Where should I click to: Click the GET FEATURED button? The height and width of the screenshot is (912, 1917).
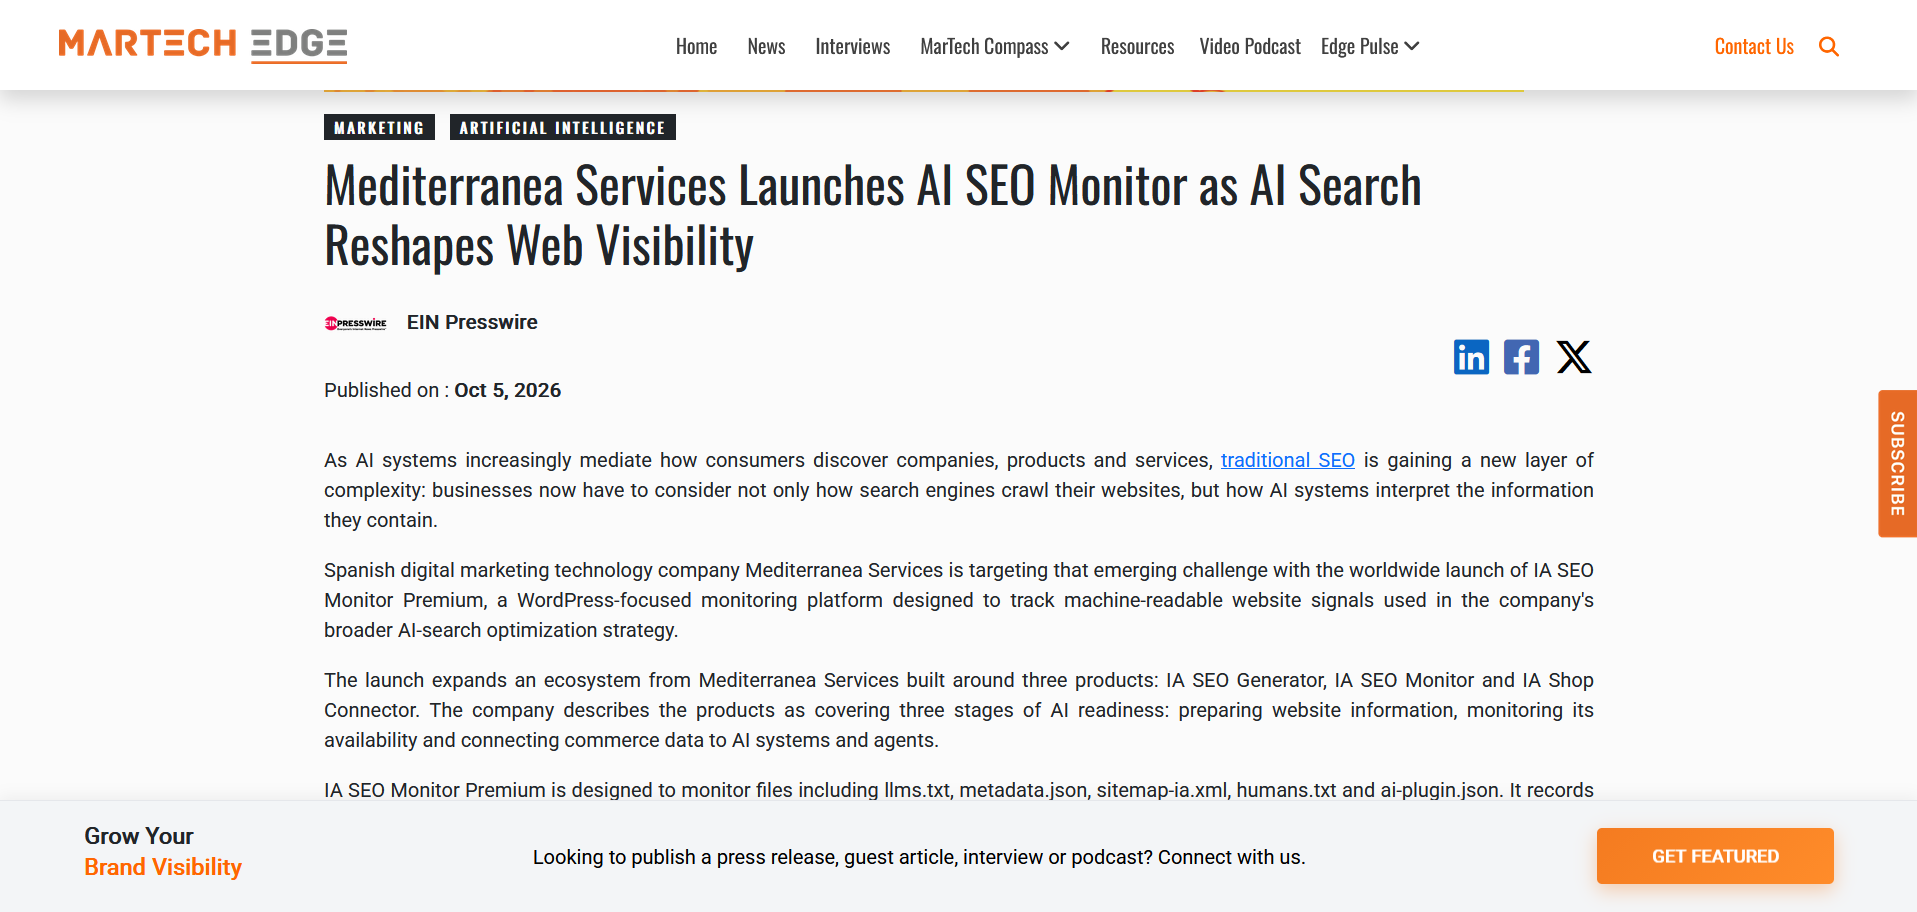click(x=1715, y=856)
